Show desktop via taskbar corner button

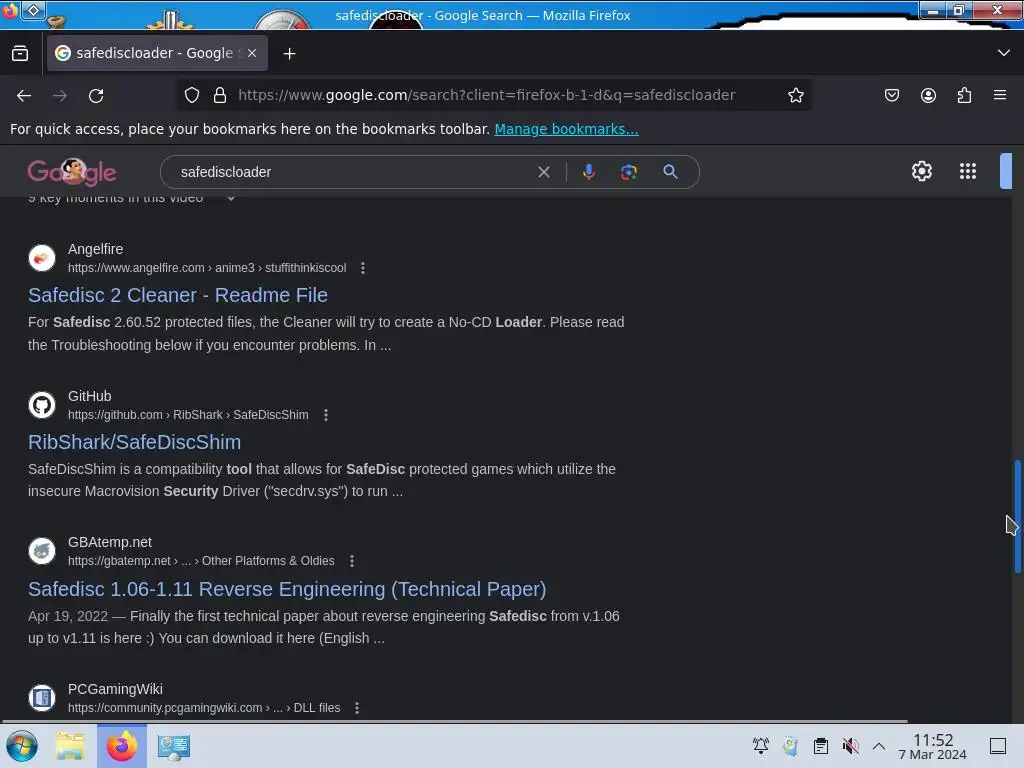tap(998, 746)
